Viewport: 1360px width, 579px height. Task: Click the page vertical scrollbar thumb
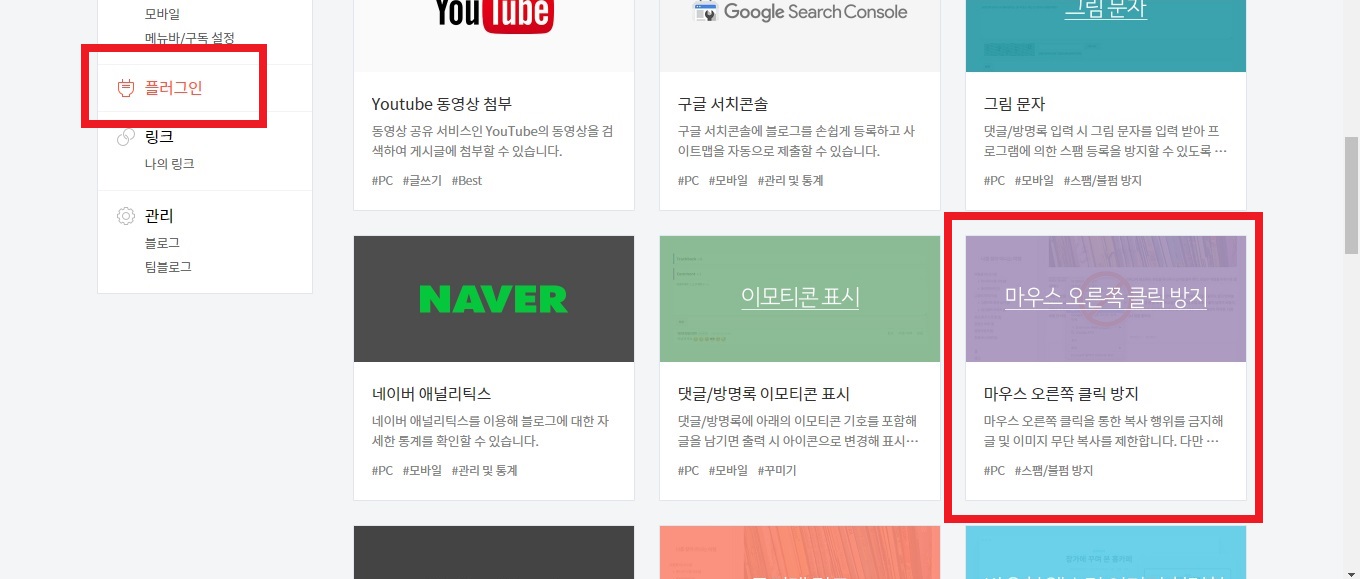point(1351,198)
